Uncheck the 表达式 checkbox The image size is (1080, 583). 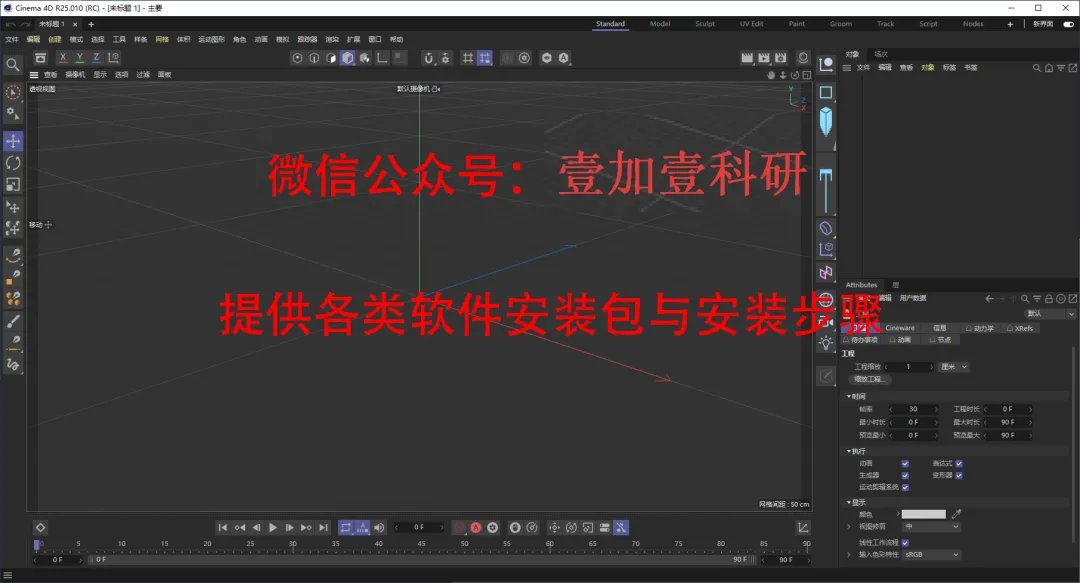coord(959,464)
